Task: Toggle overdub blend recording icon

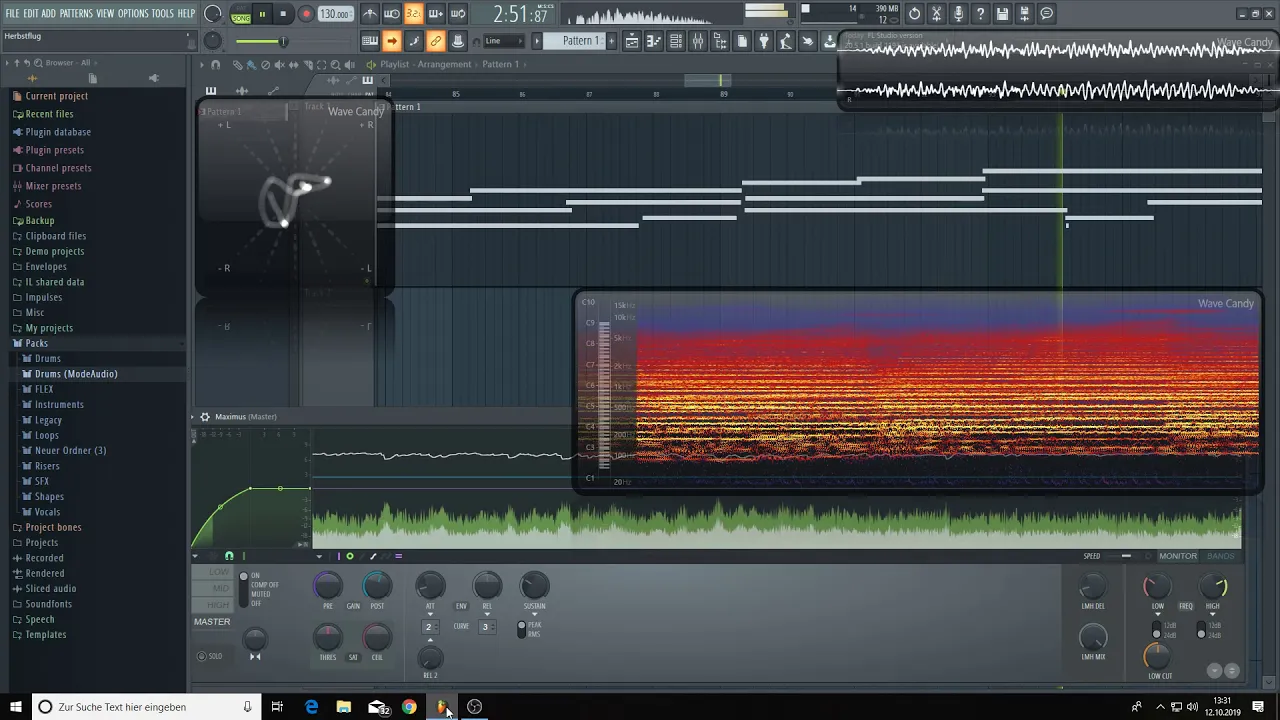Action: 436,14
